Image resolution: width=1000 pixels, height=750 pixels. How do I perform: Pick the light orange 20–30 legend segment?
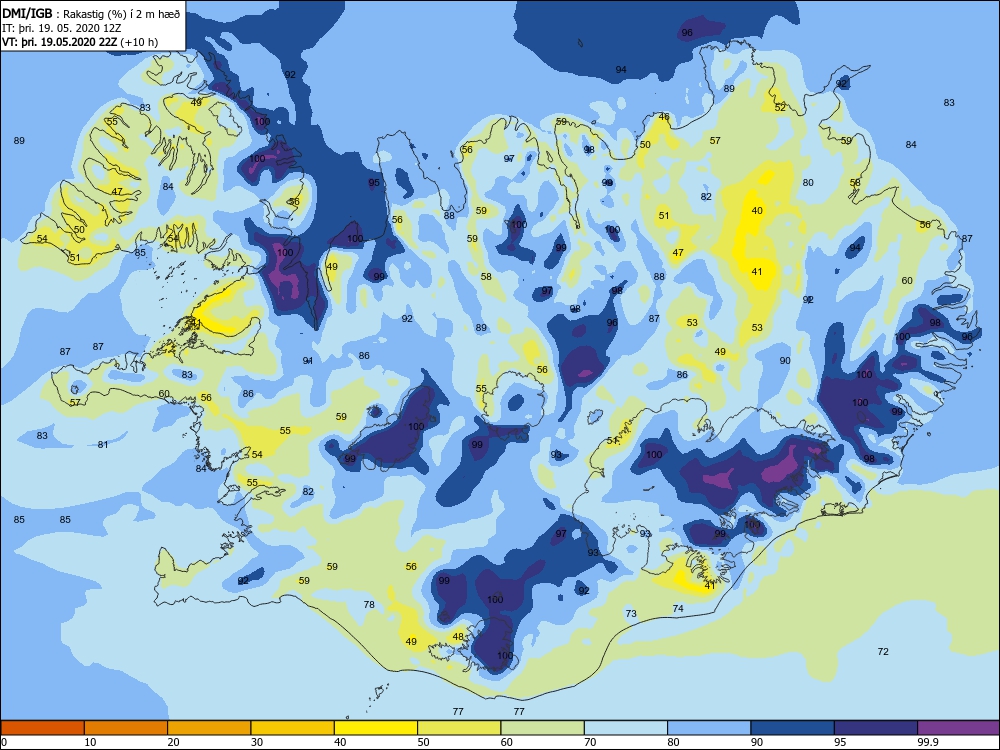(209, 728)
